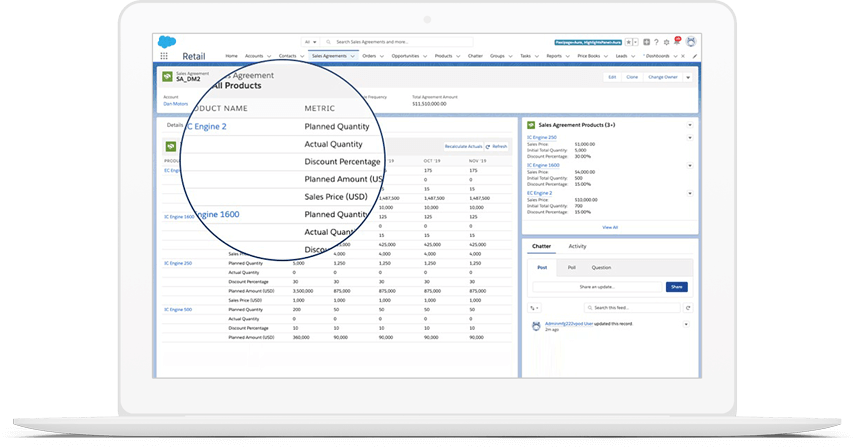This screenshot has height=447, width=857.
Task: Select the Question publisher tab
Action: [601, 268]
